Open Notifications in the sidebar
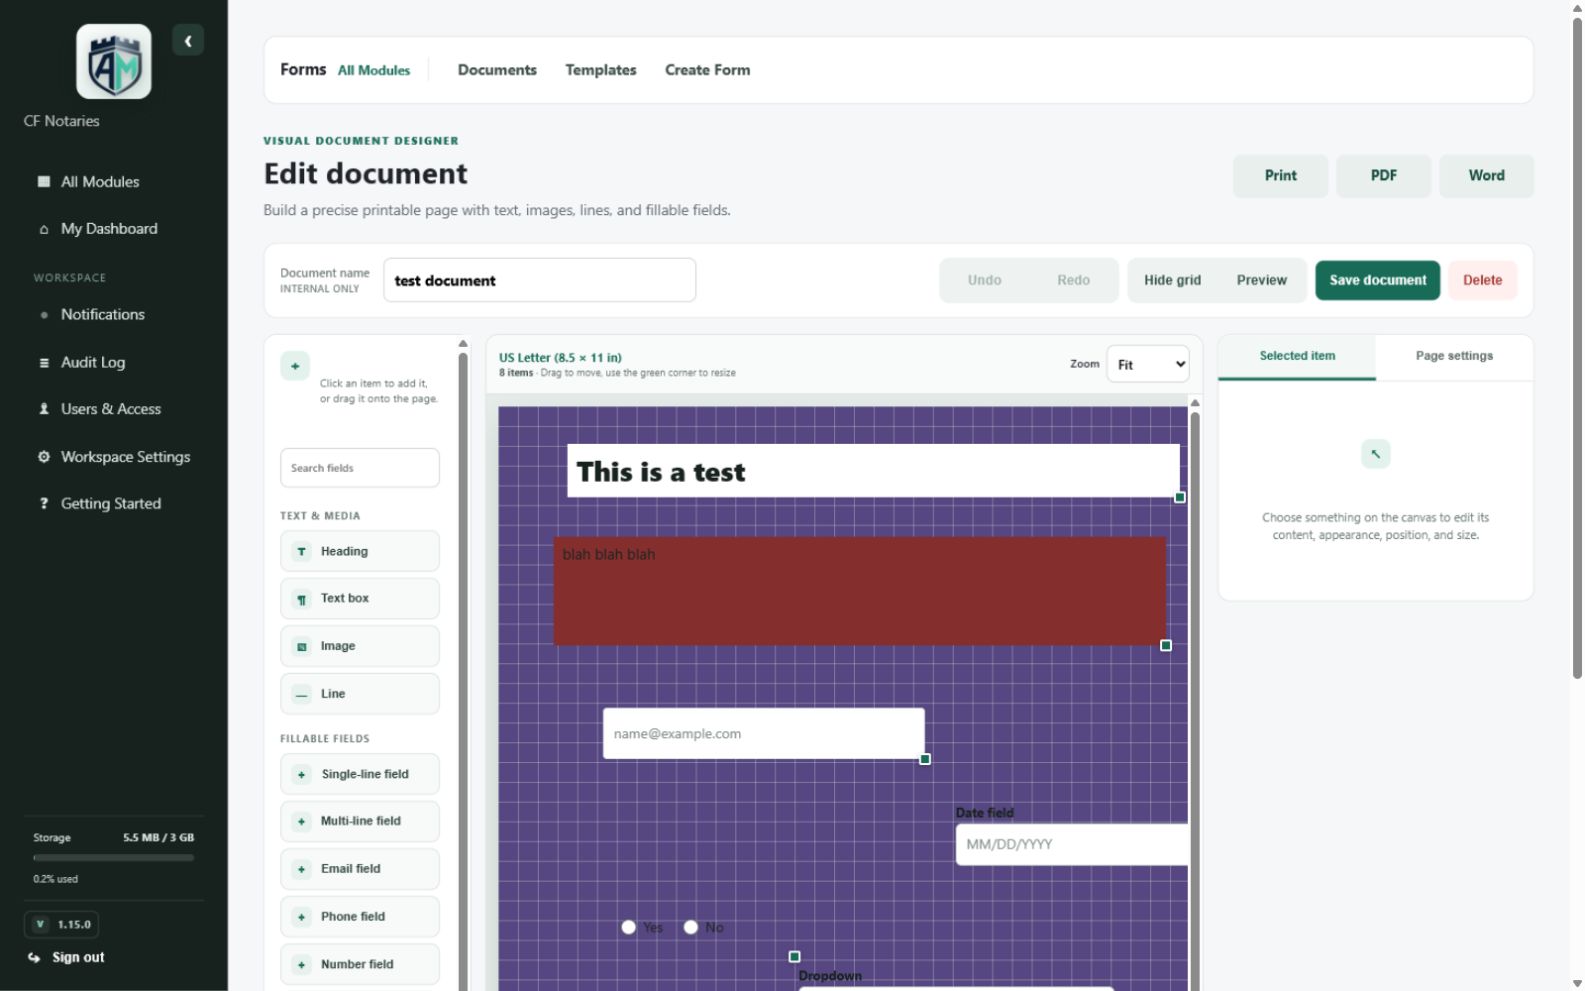 pos(102,315)
